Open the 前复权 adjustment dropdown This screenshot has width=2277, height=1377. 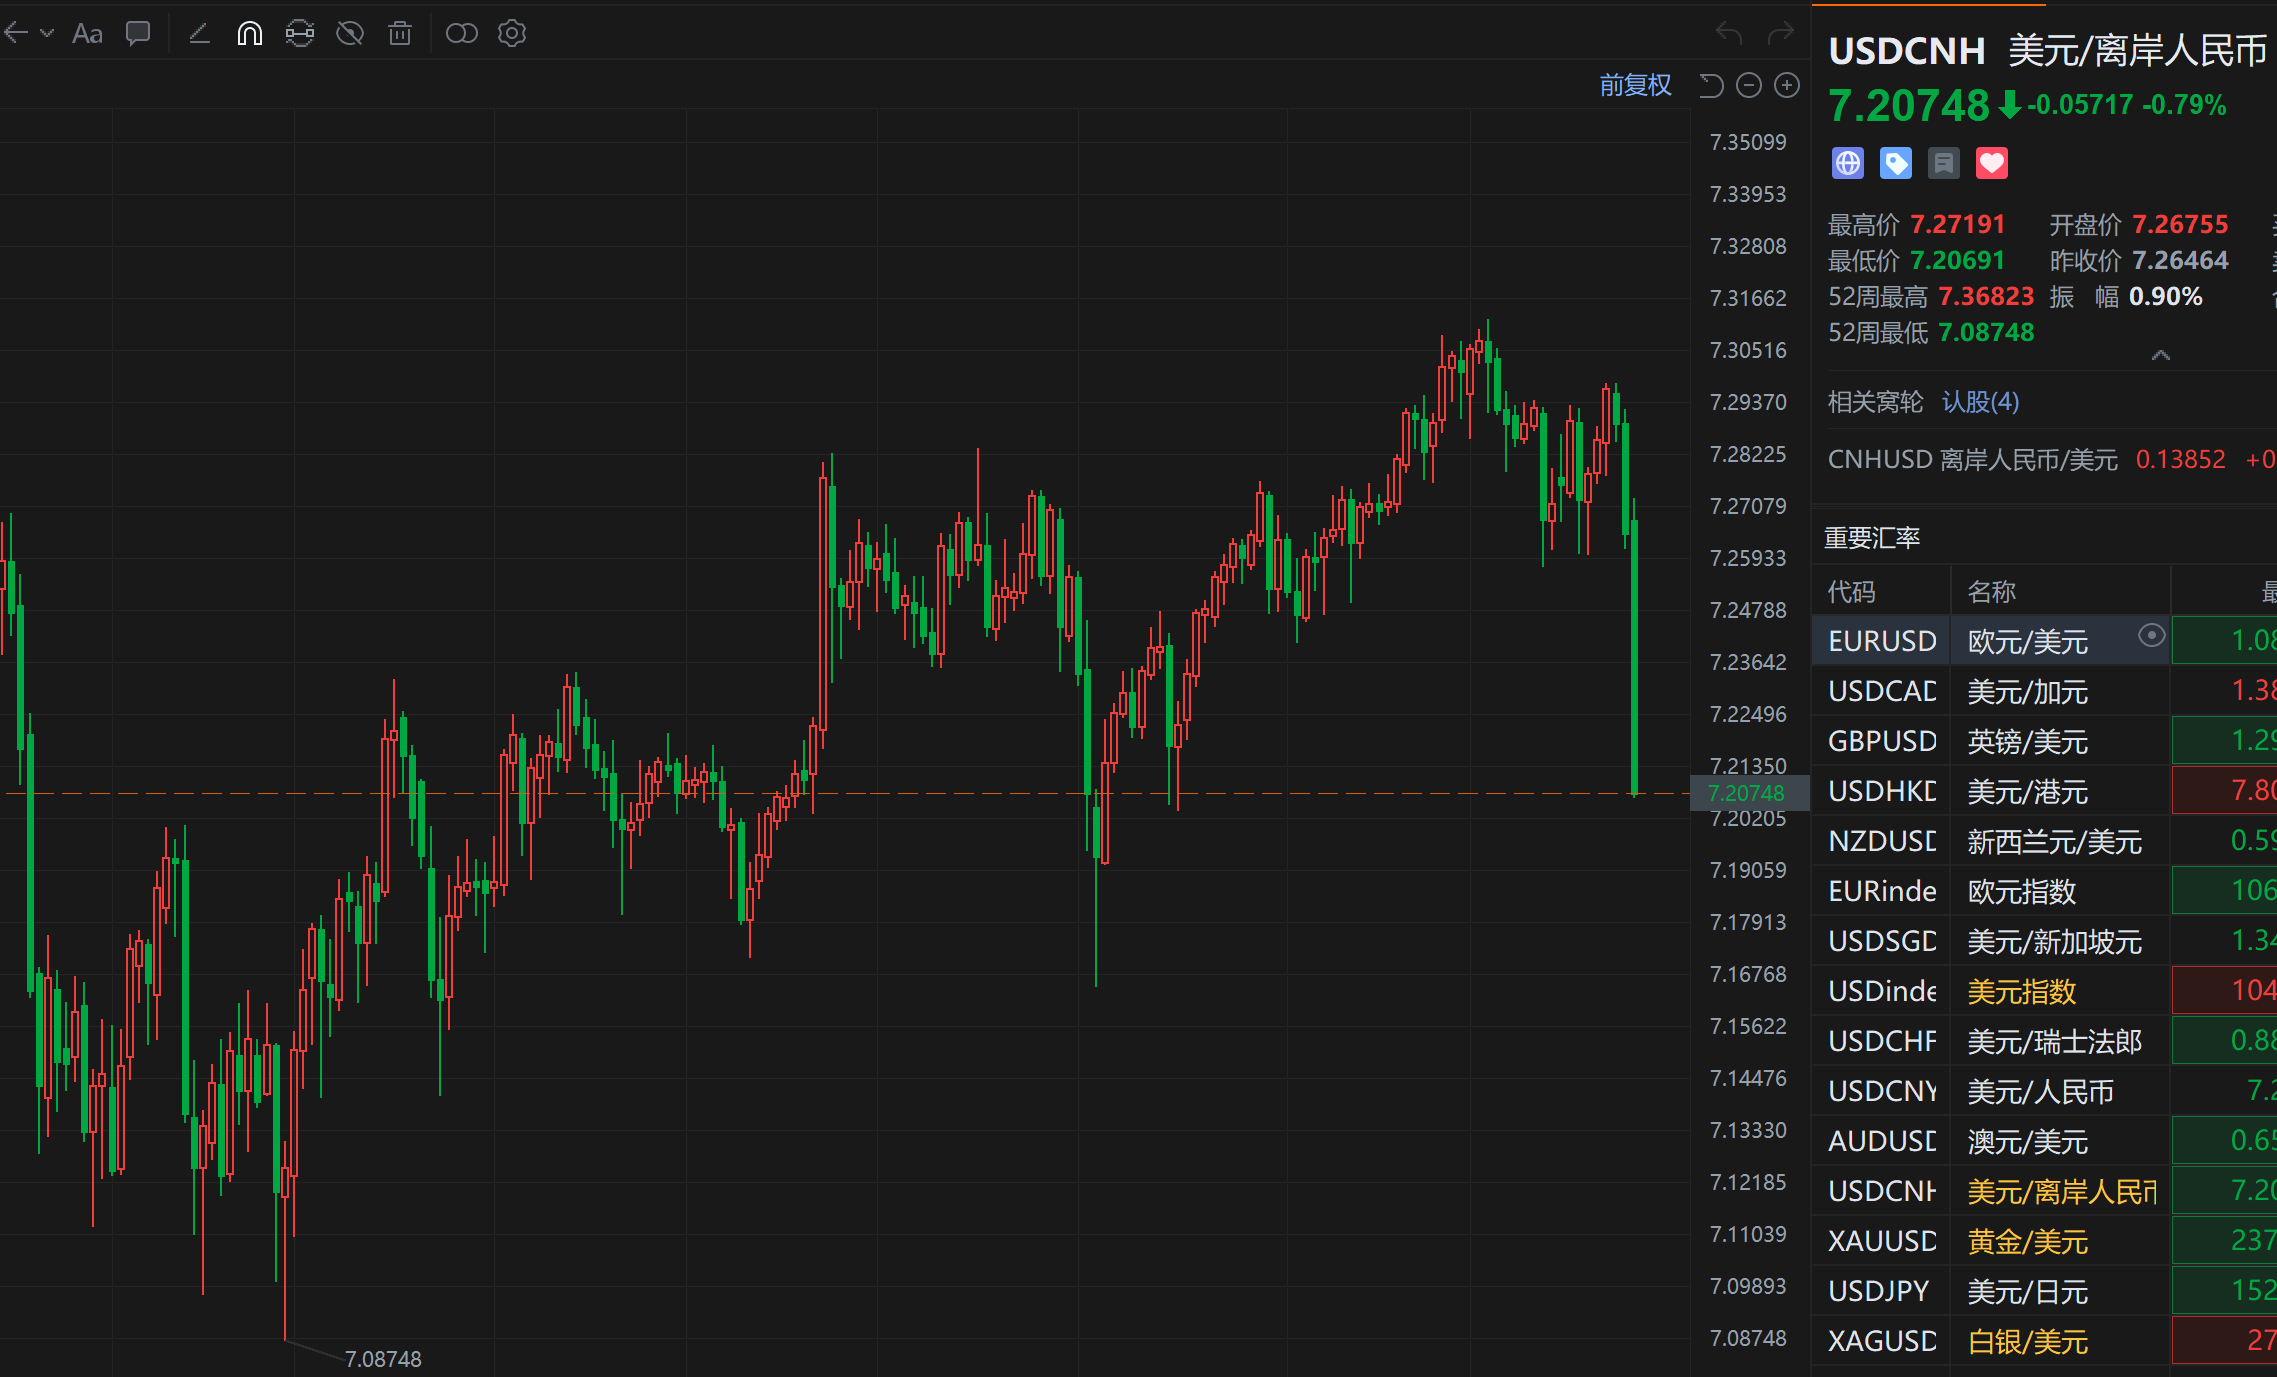(x=1635, y=85)
